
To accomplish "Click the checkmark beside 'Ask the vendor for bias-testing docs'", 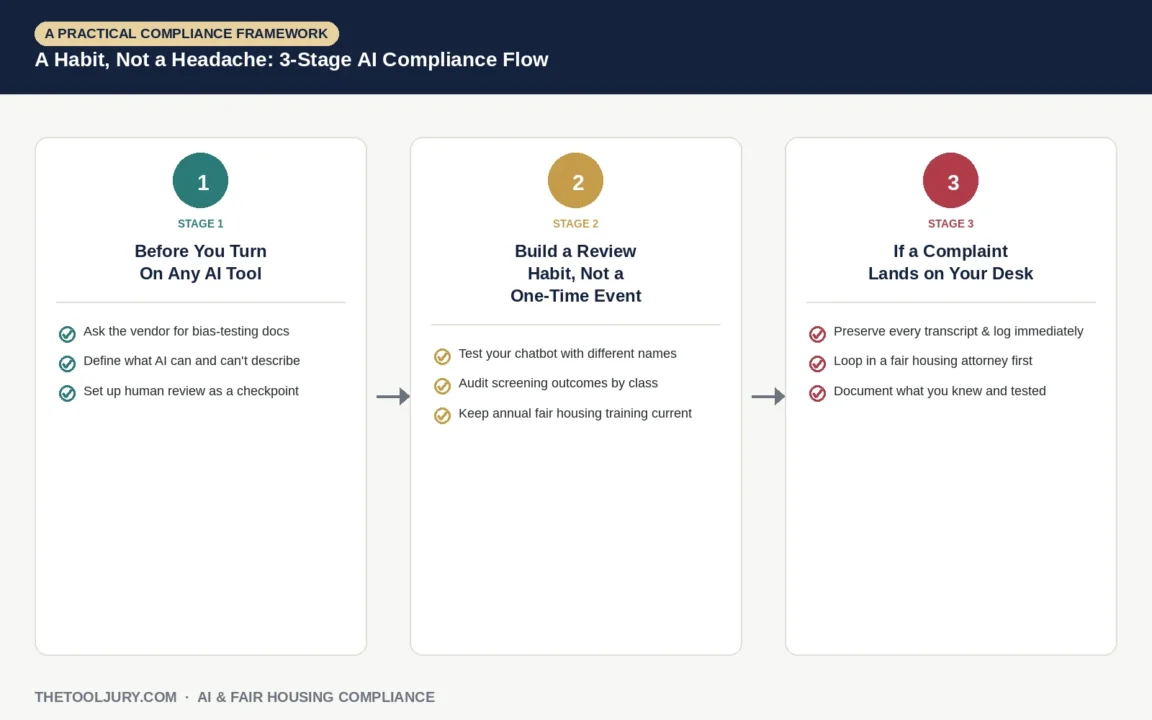I will (x=67, y=334).
